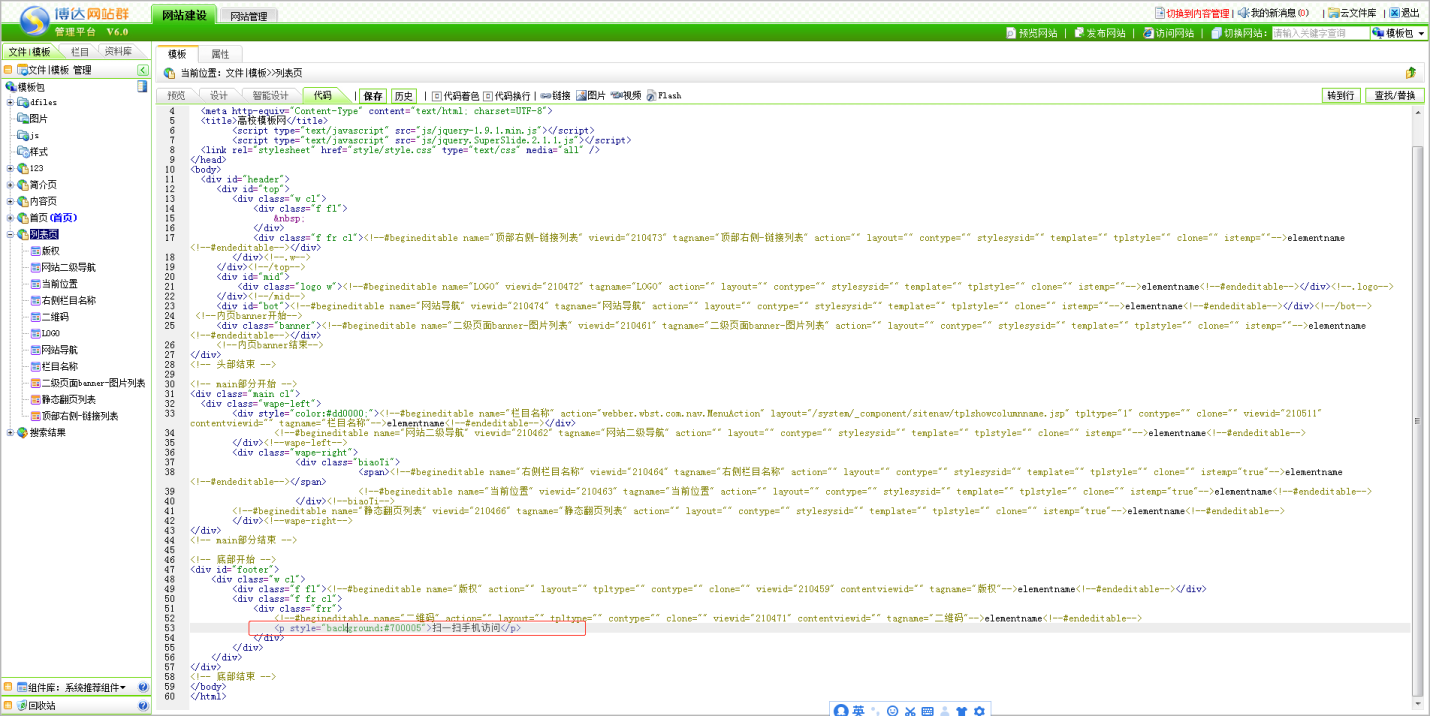Insert Flash with the Flash icon
The image size is (1430, 717).
coord(664,96)
